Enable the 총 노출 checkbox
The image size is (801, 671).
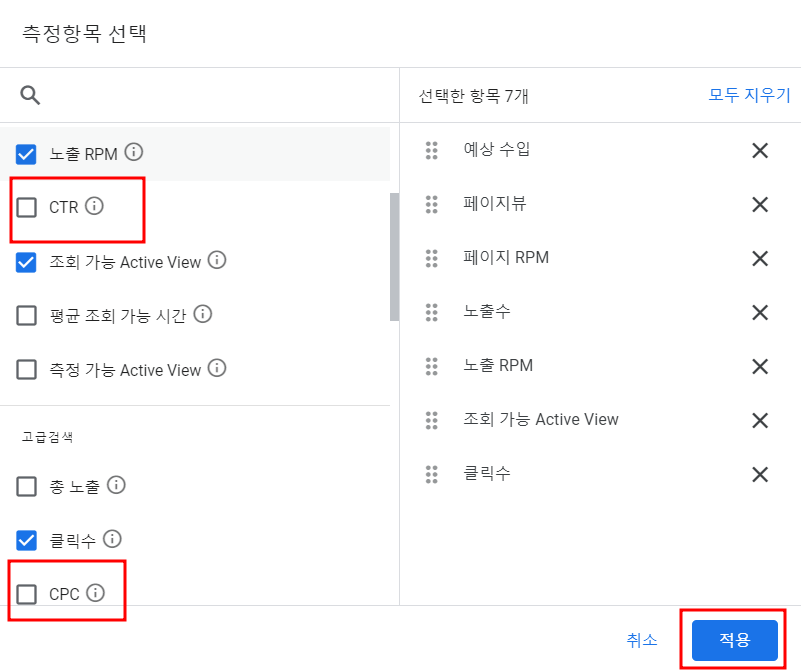click(x=25, y=486)
